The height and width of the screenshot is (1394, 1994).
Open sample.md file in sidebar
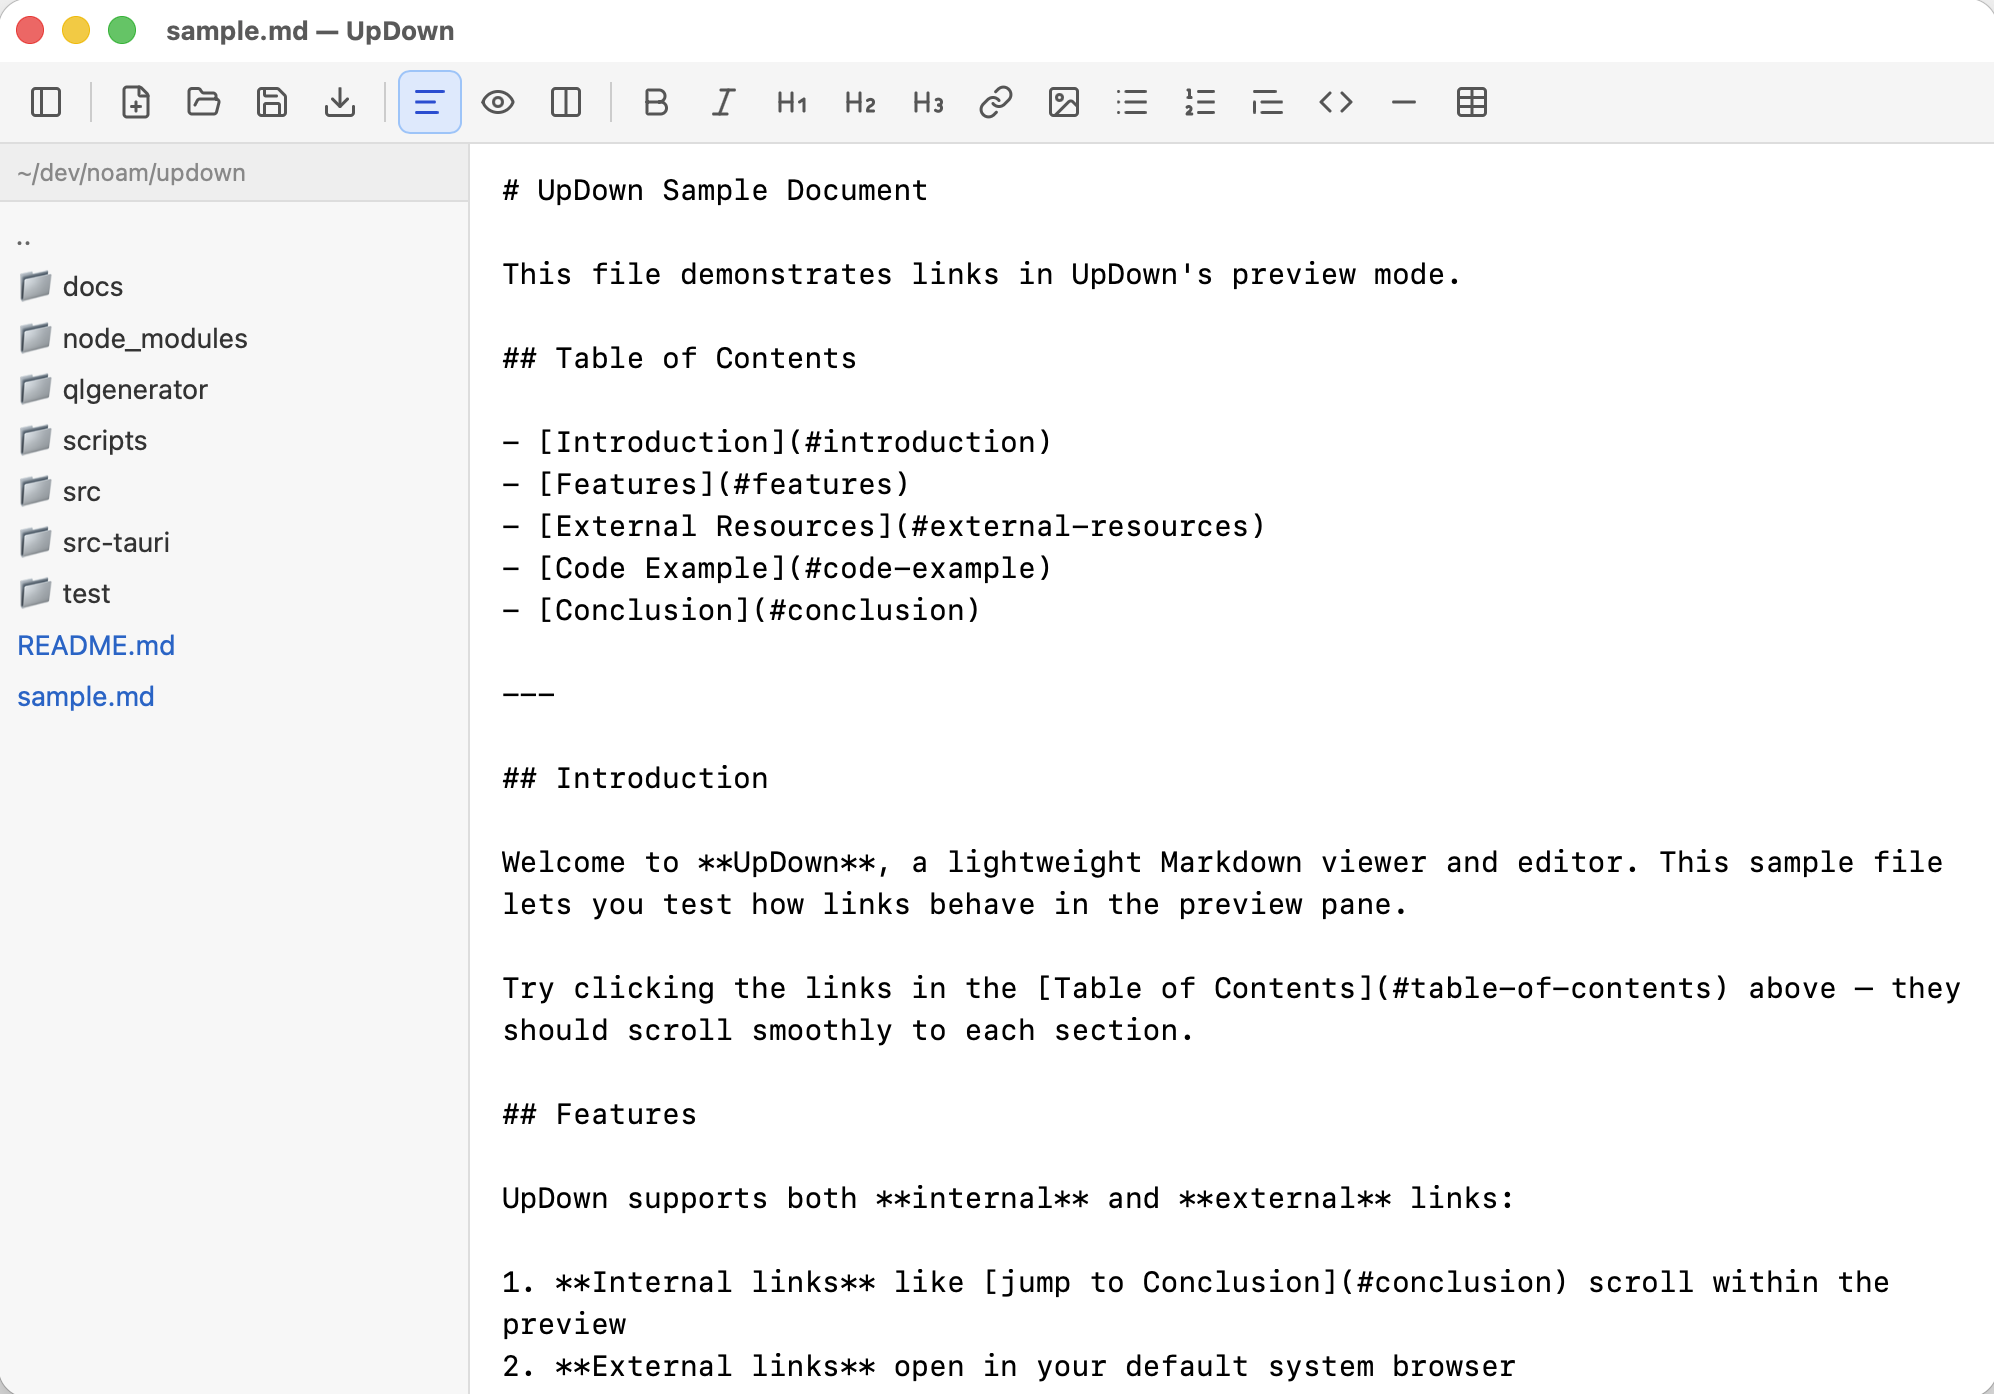86,696
